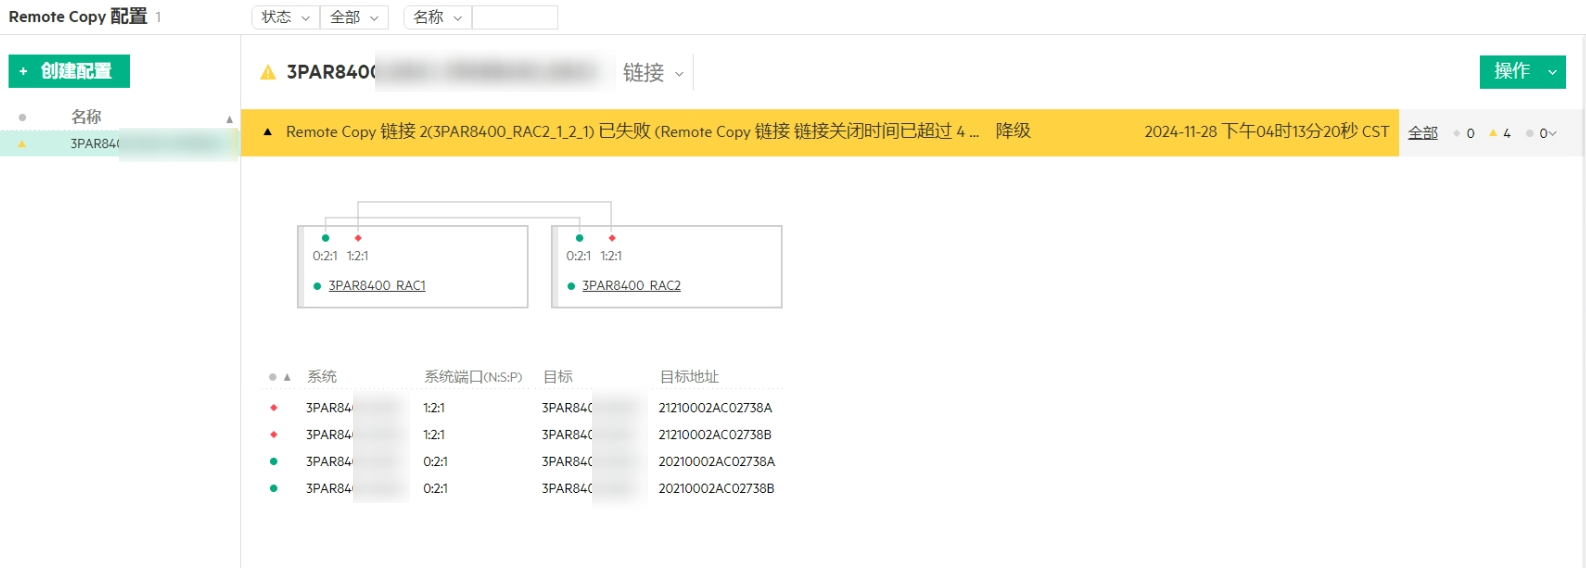Click the status column dot in sidebar header

pos(22,117)
